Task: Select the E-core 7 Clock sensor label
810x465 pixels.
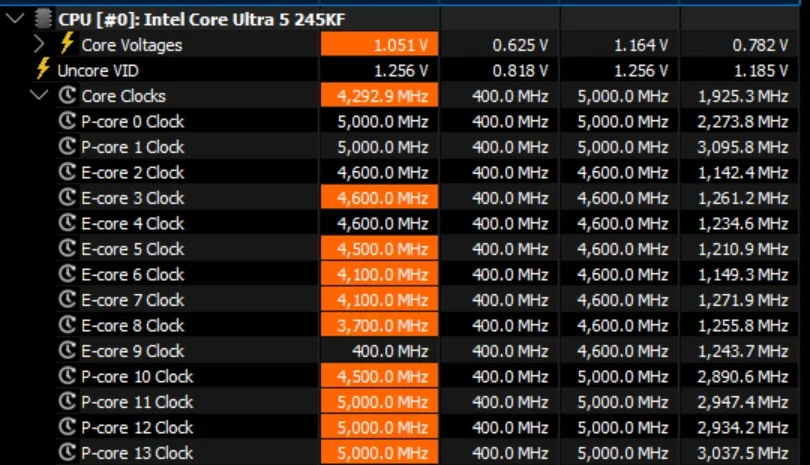Action: [x=132, y=300]
